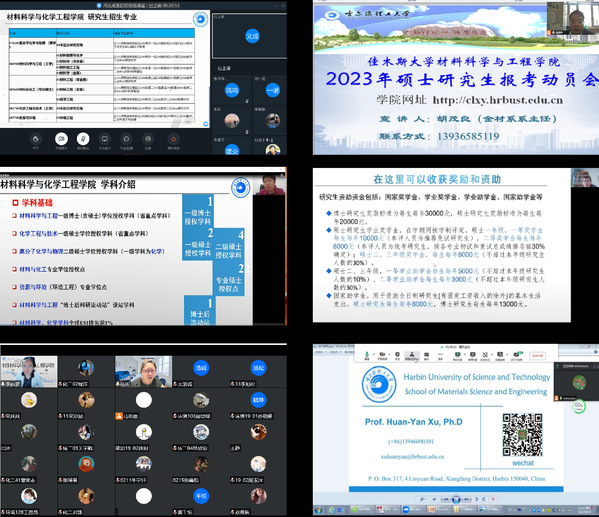Click the screen-share monitor icon in classroom toolbar
This screenshot has height=517, width=599.
[x=105, y=139]
